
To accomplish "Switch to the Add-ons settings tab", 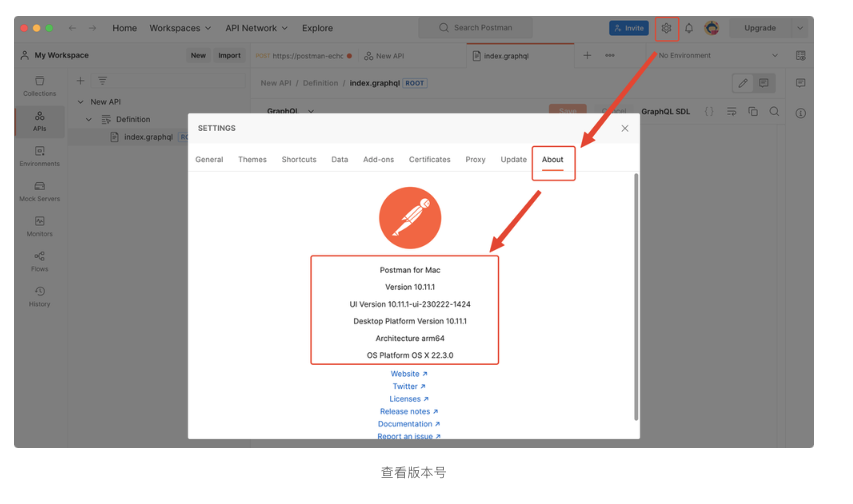I will (x=378, y=159).
